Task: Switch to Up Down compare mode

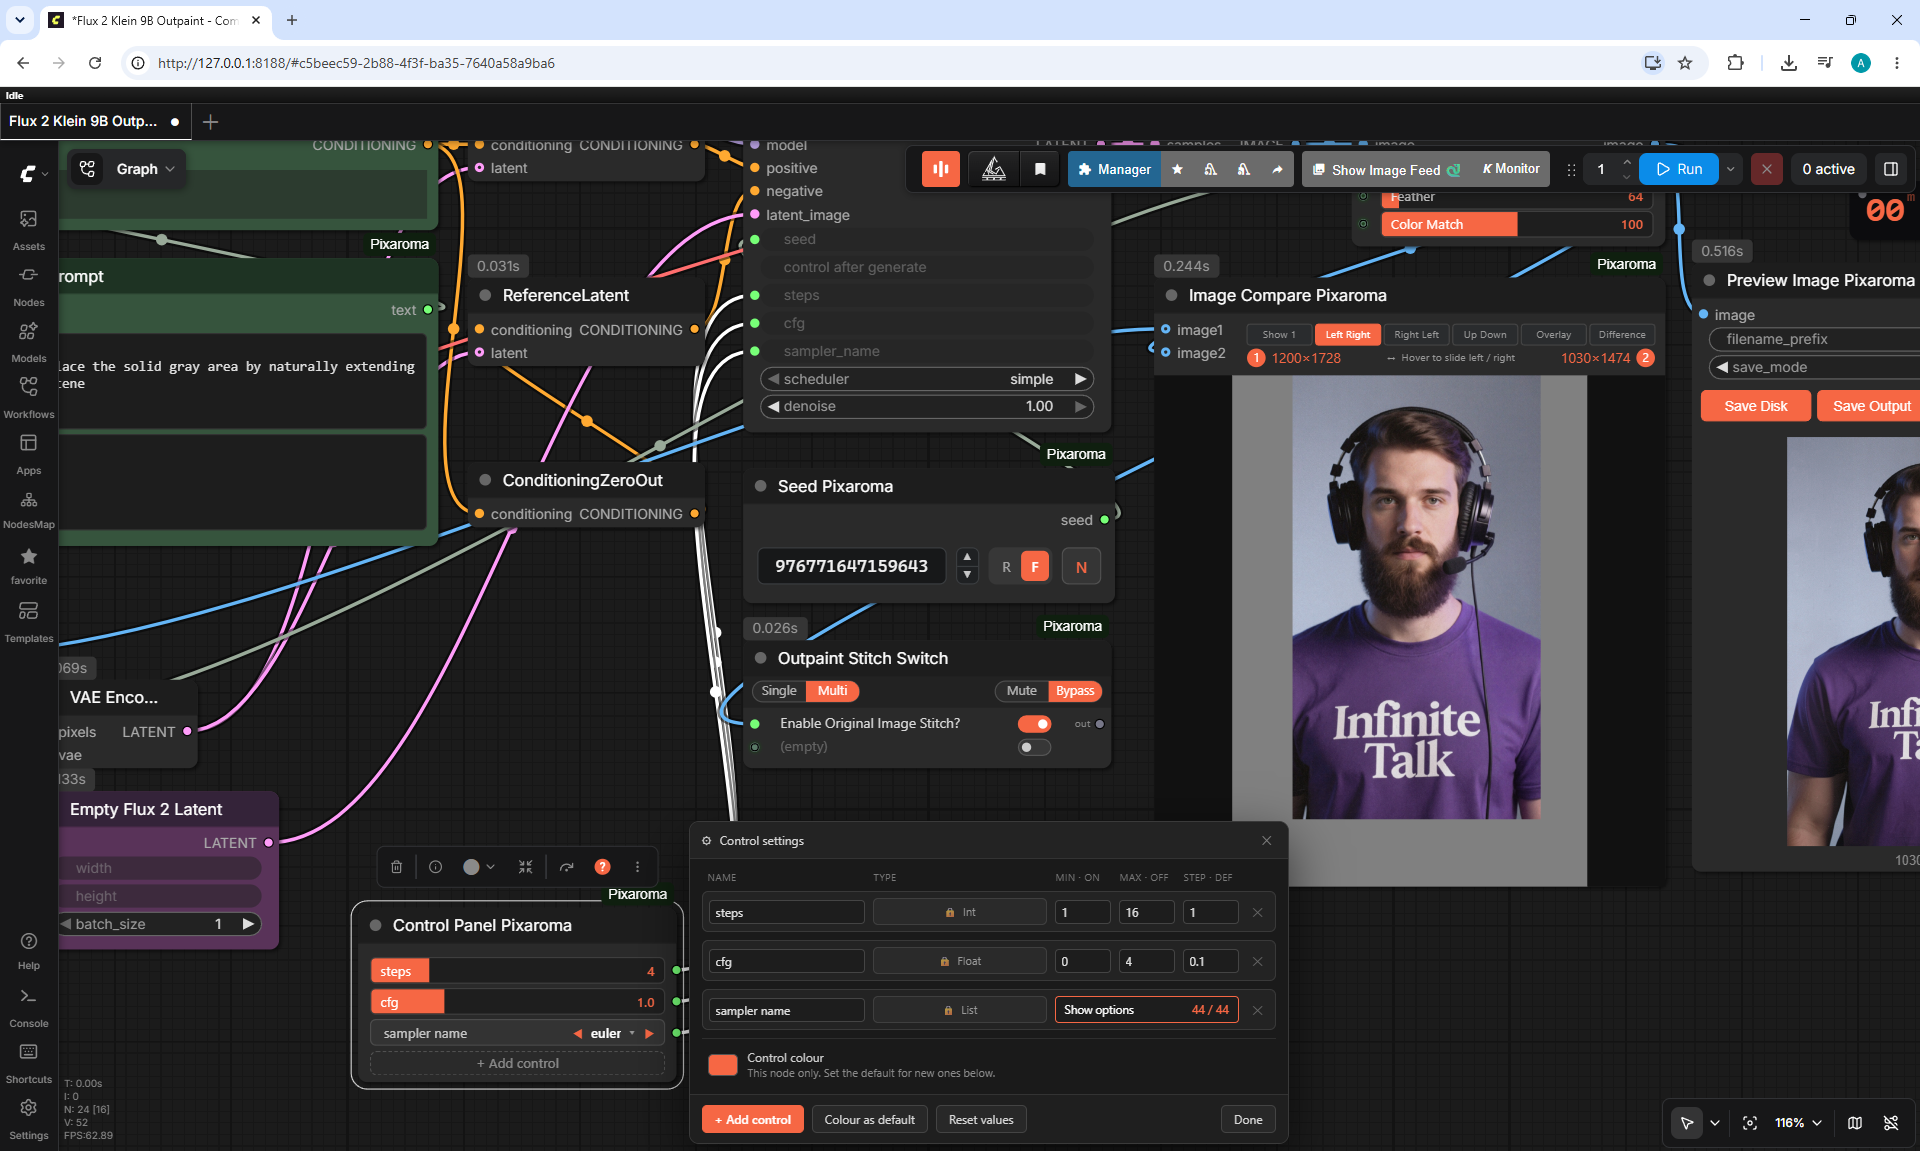Action: point(1485,335)
